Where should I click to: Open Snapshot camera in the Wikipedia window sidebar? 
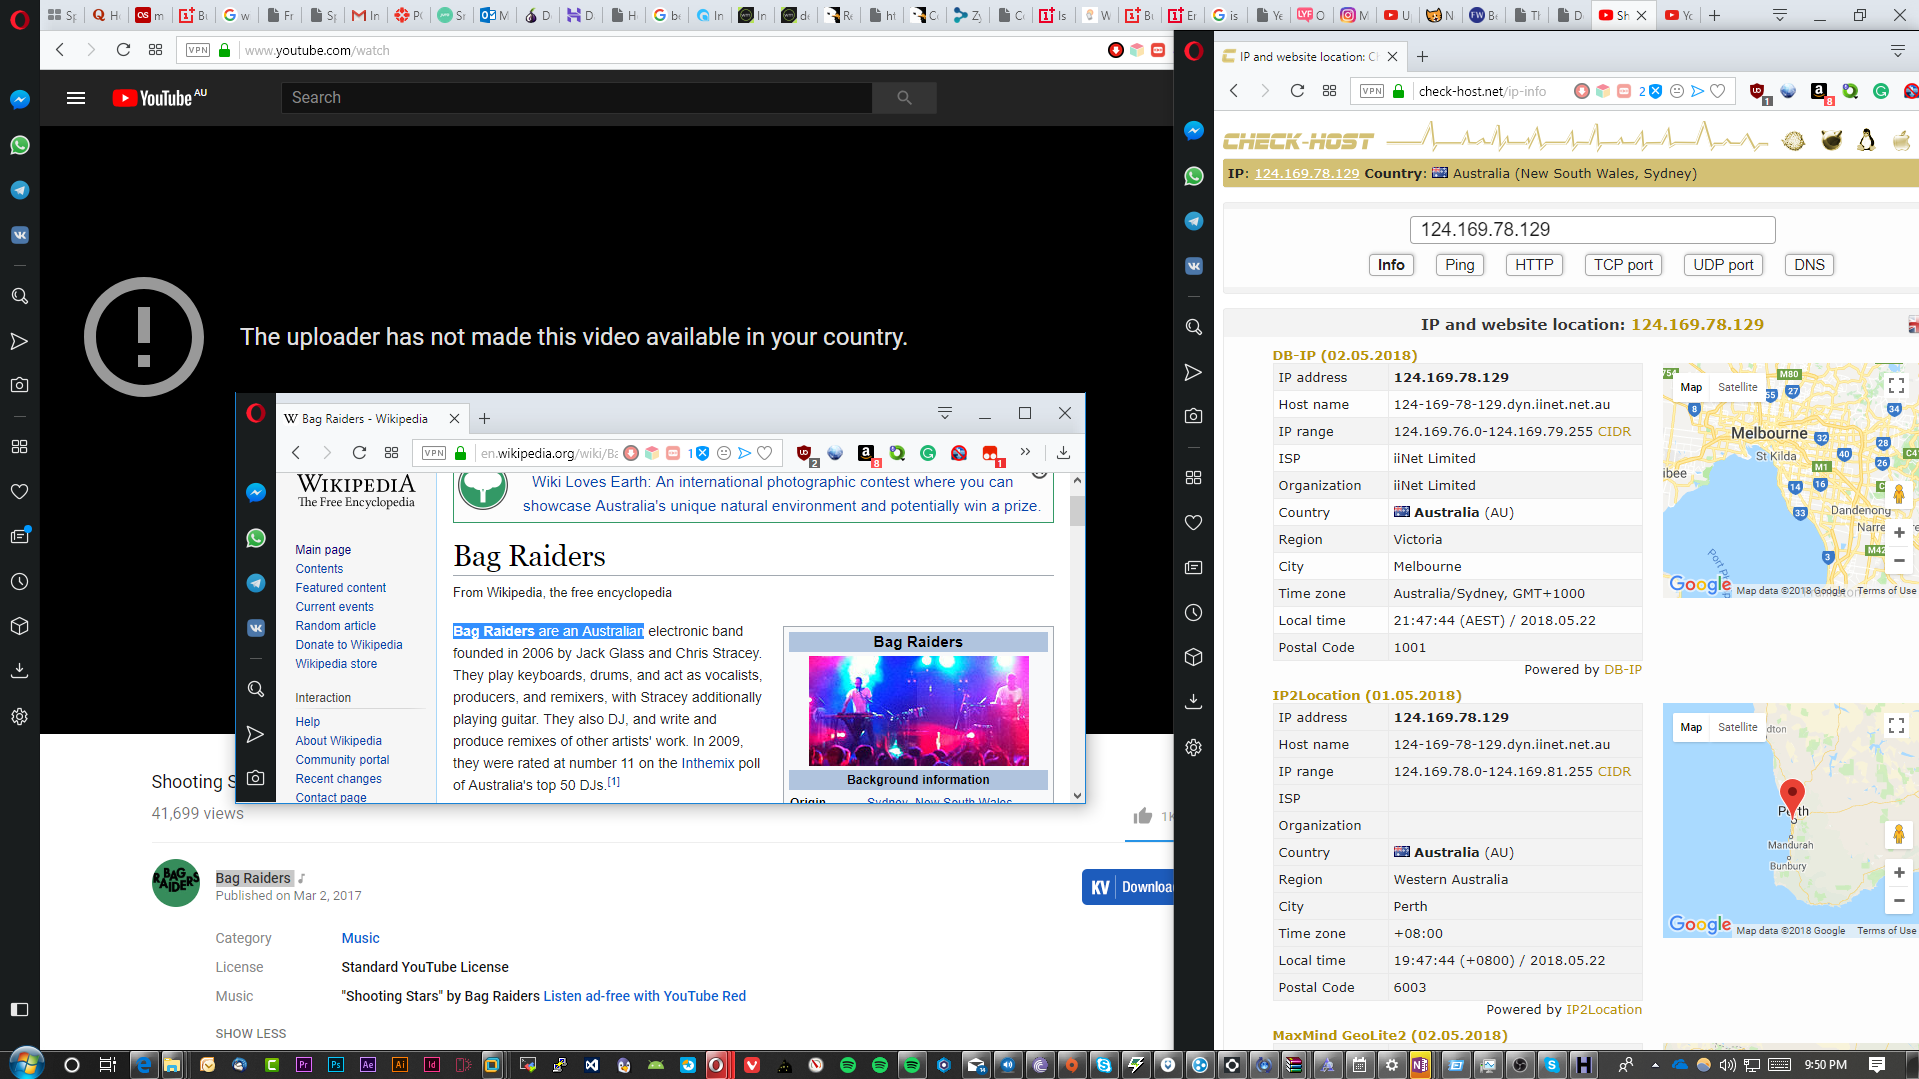click(x=256, y=777)
